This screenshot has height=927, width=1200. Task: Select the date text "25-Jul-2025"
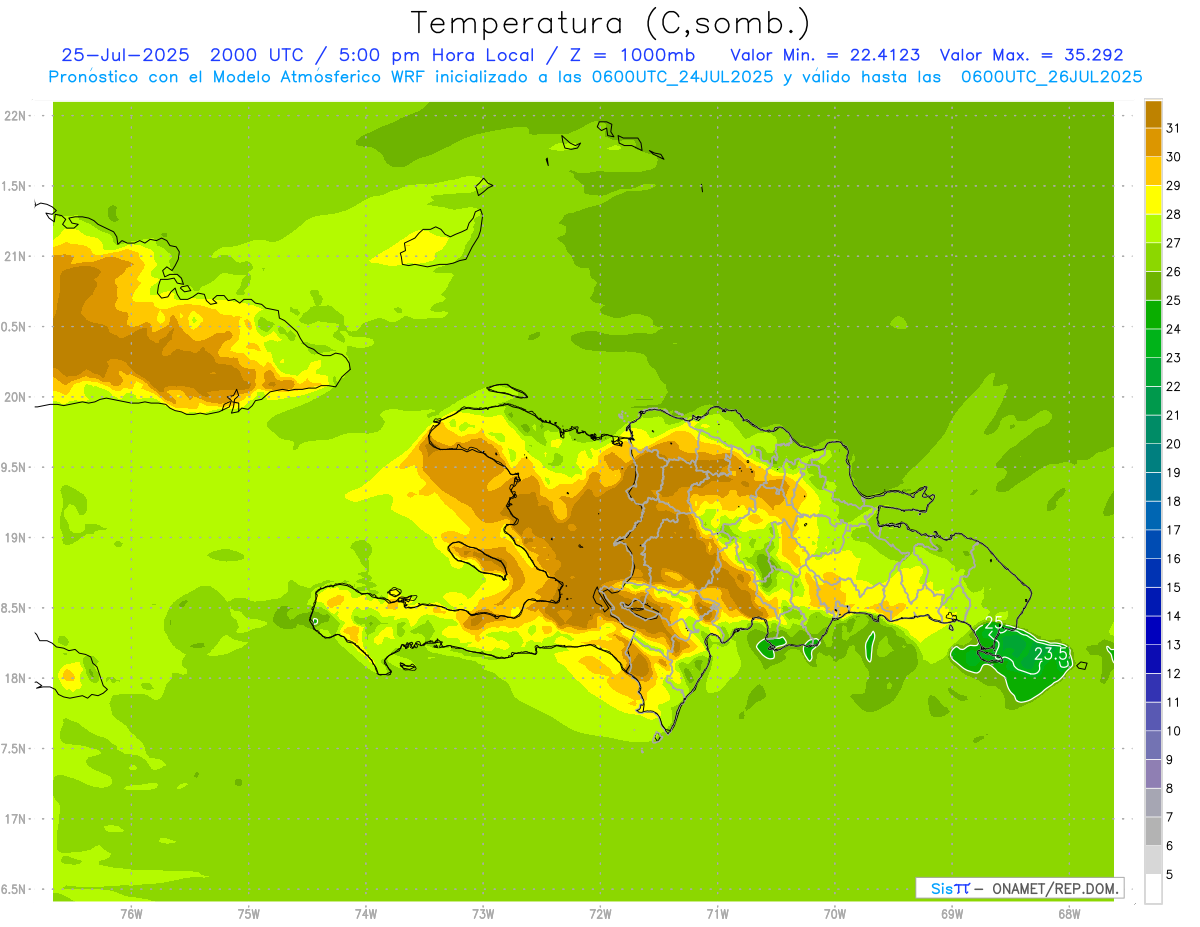point(124,55)
